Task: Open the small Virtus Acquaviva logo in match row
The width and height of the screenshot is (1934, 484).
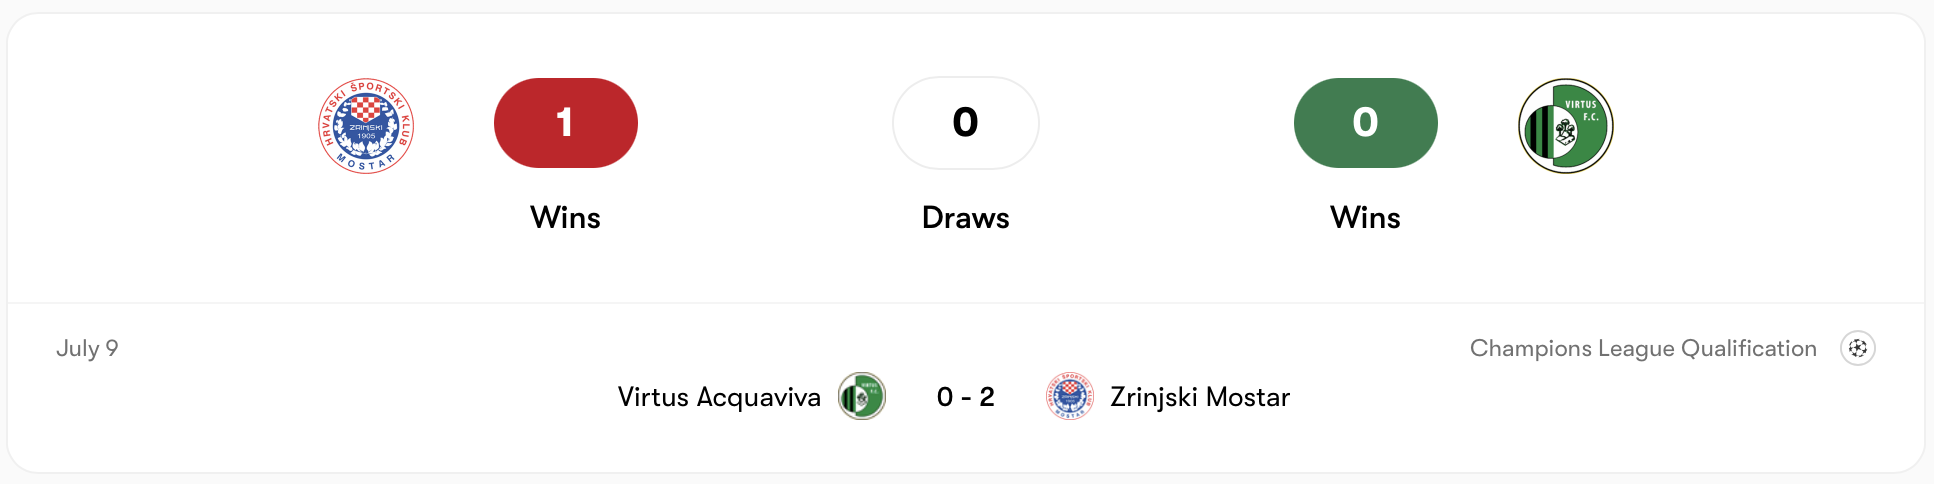Action: click(x=862, y=396)
